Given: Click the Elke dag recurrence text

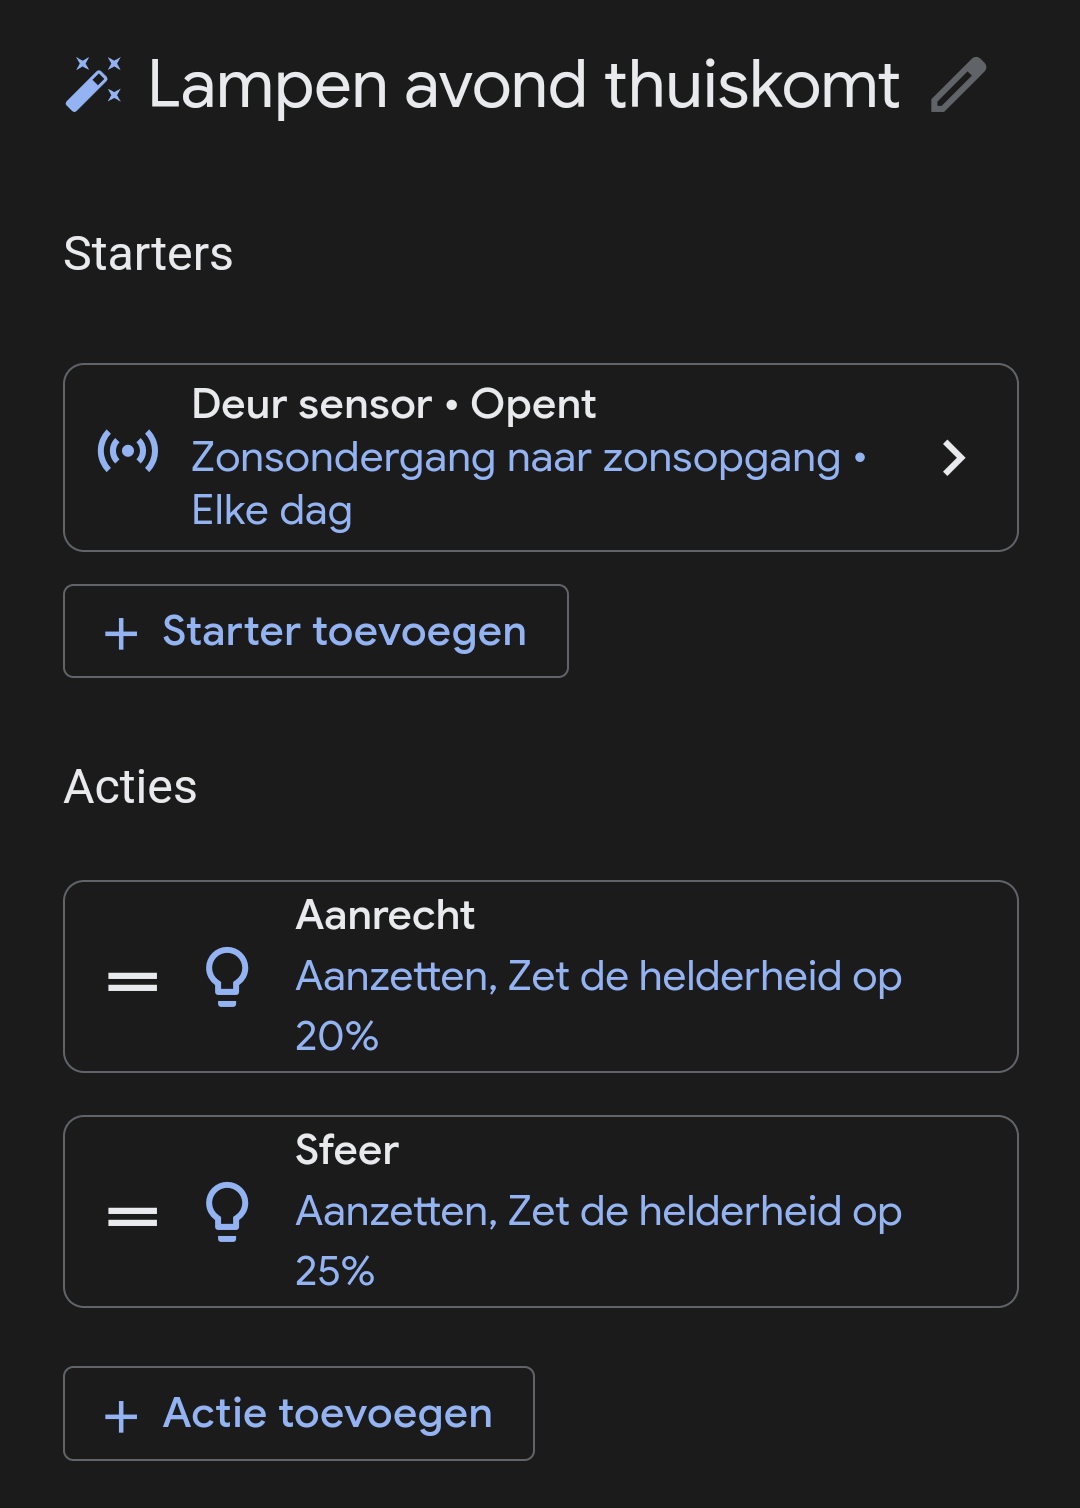Looking at the screenshot, I should [272, 511].
